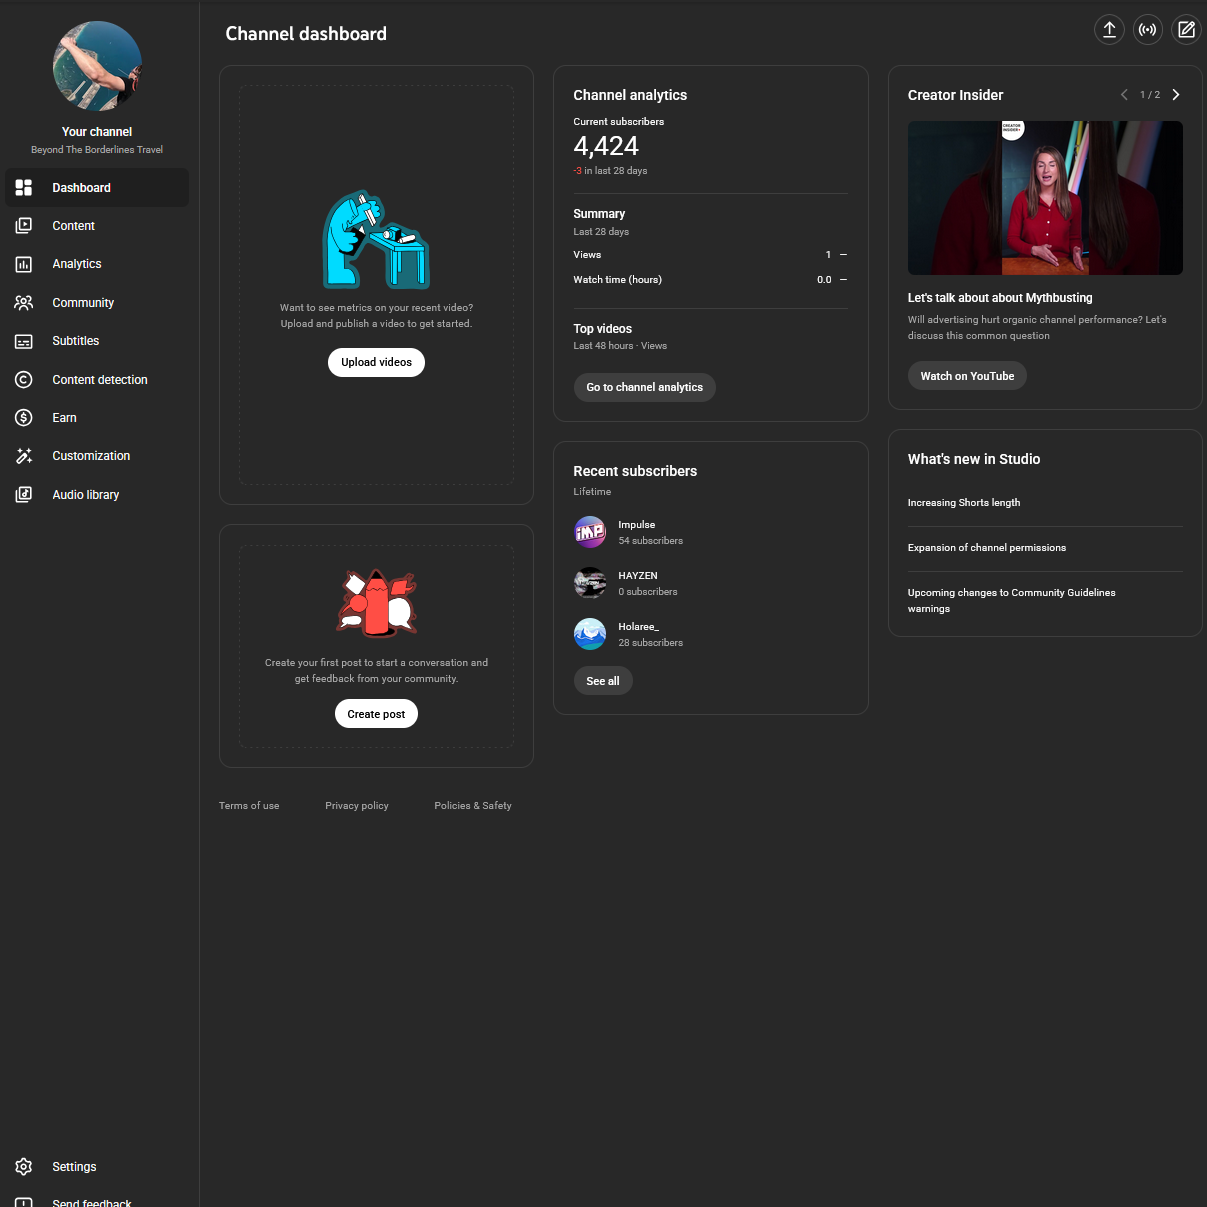Click the upload videos arrow icon

(x=1109, y=30)
